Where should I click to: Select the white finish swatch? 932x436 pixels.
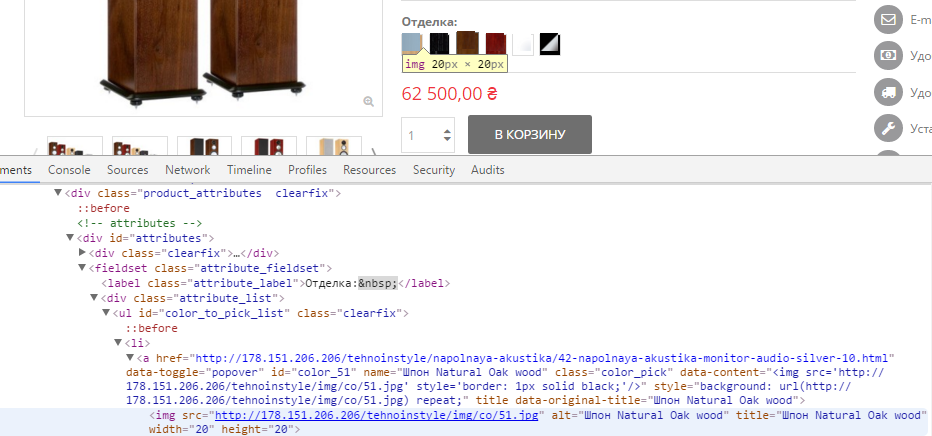pyautogui.click(x=523, y=45)
